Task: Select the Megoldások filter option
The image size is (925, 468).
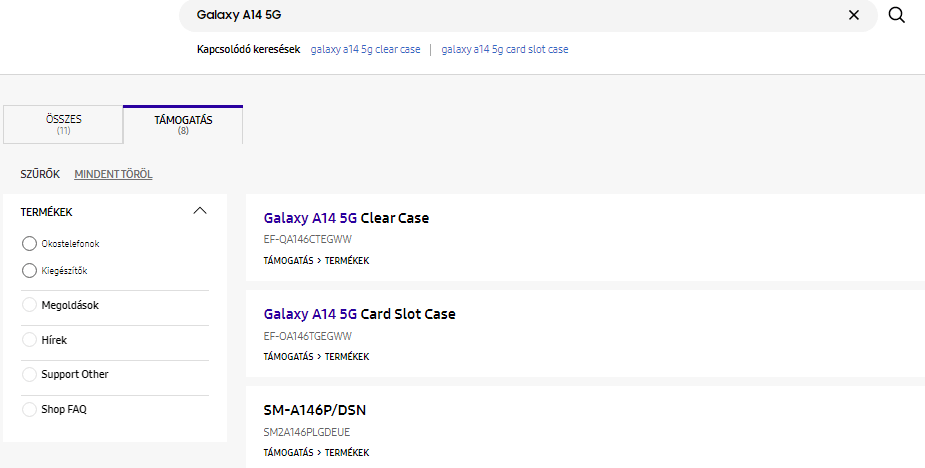Action: click(x=29, y=305)
